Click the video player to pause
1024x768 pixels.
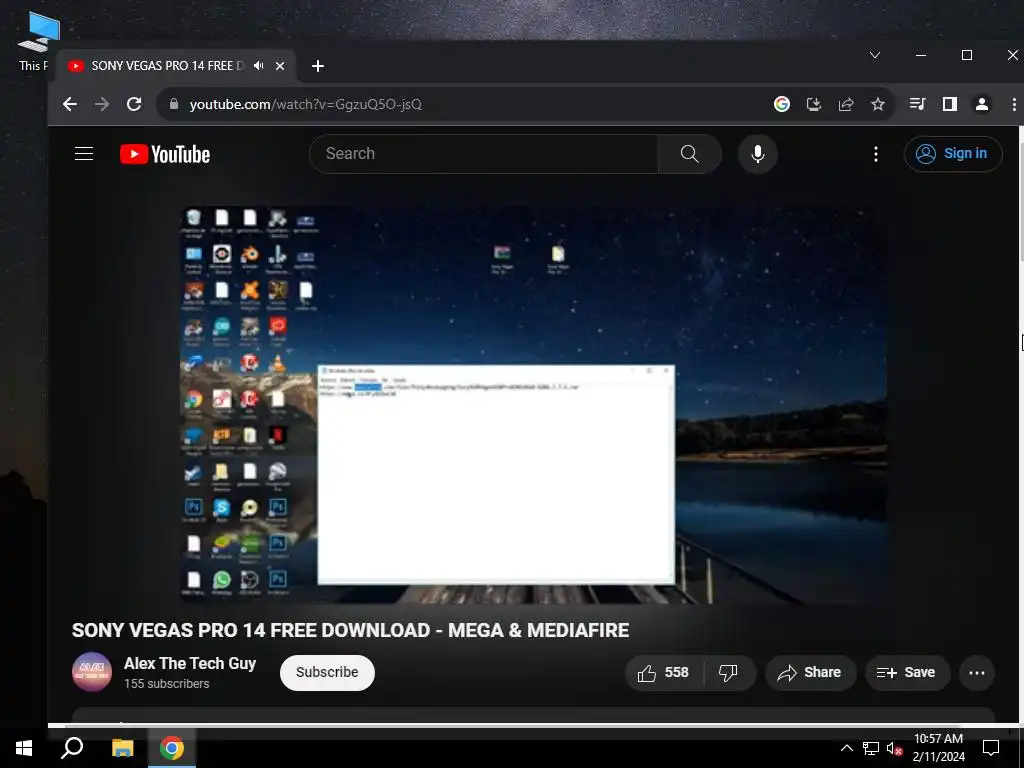(533, 405)
